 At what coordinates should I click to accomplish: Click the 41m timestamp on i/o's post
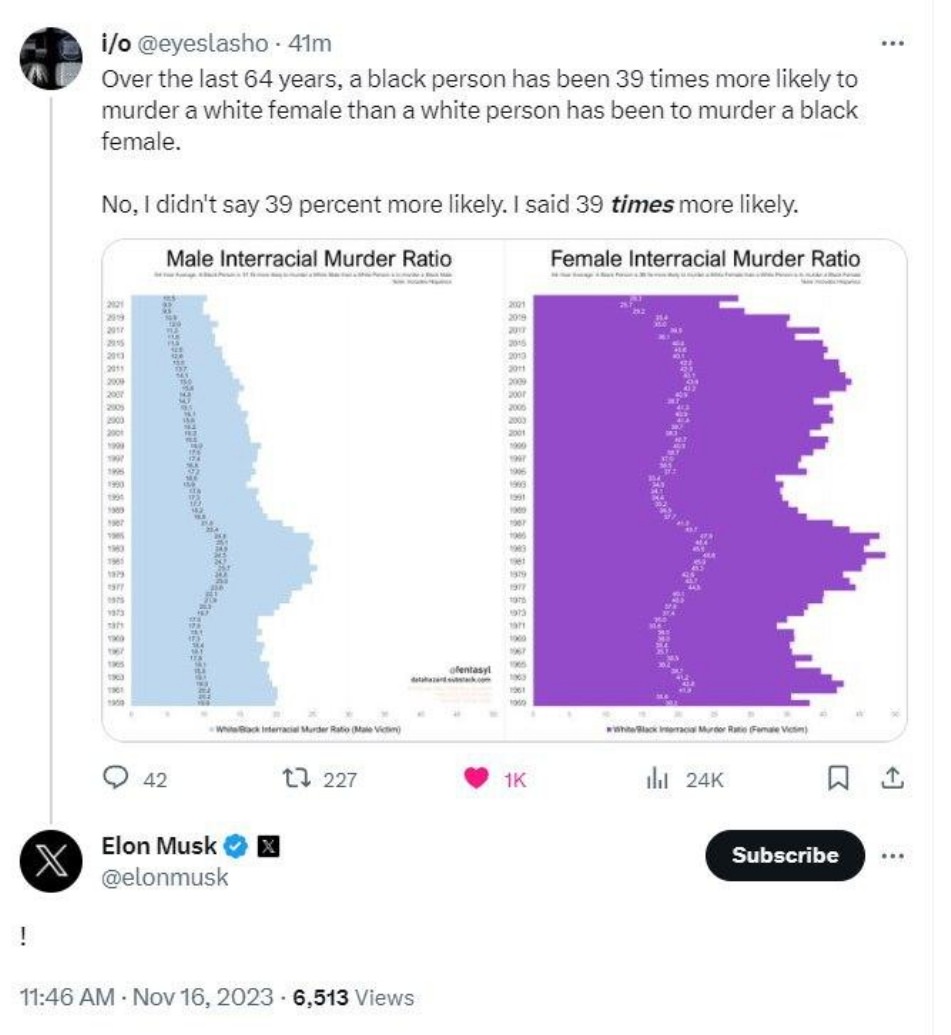click(310, 44)
